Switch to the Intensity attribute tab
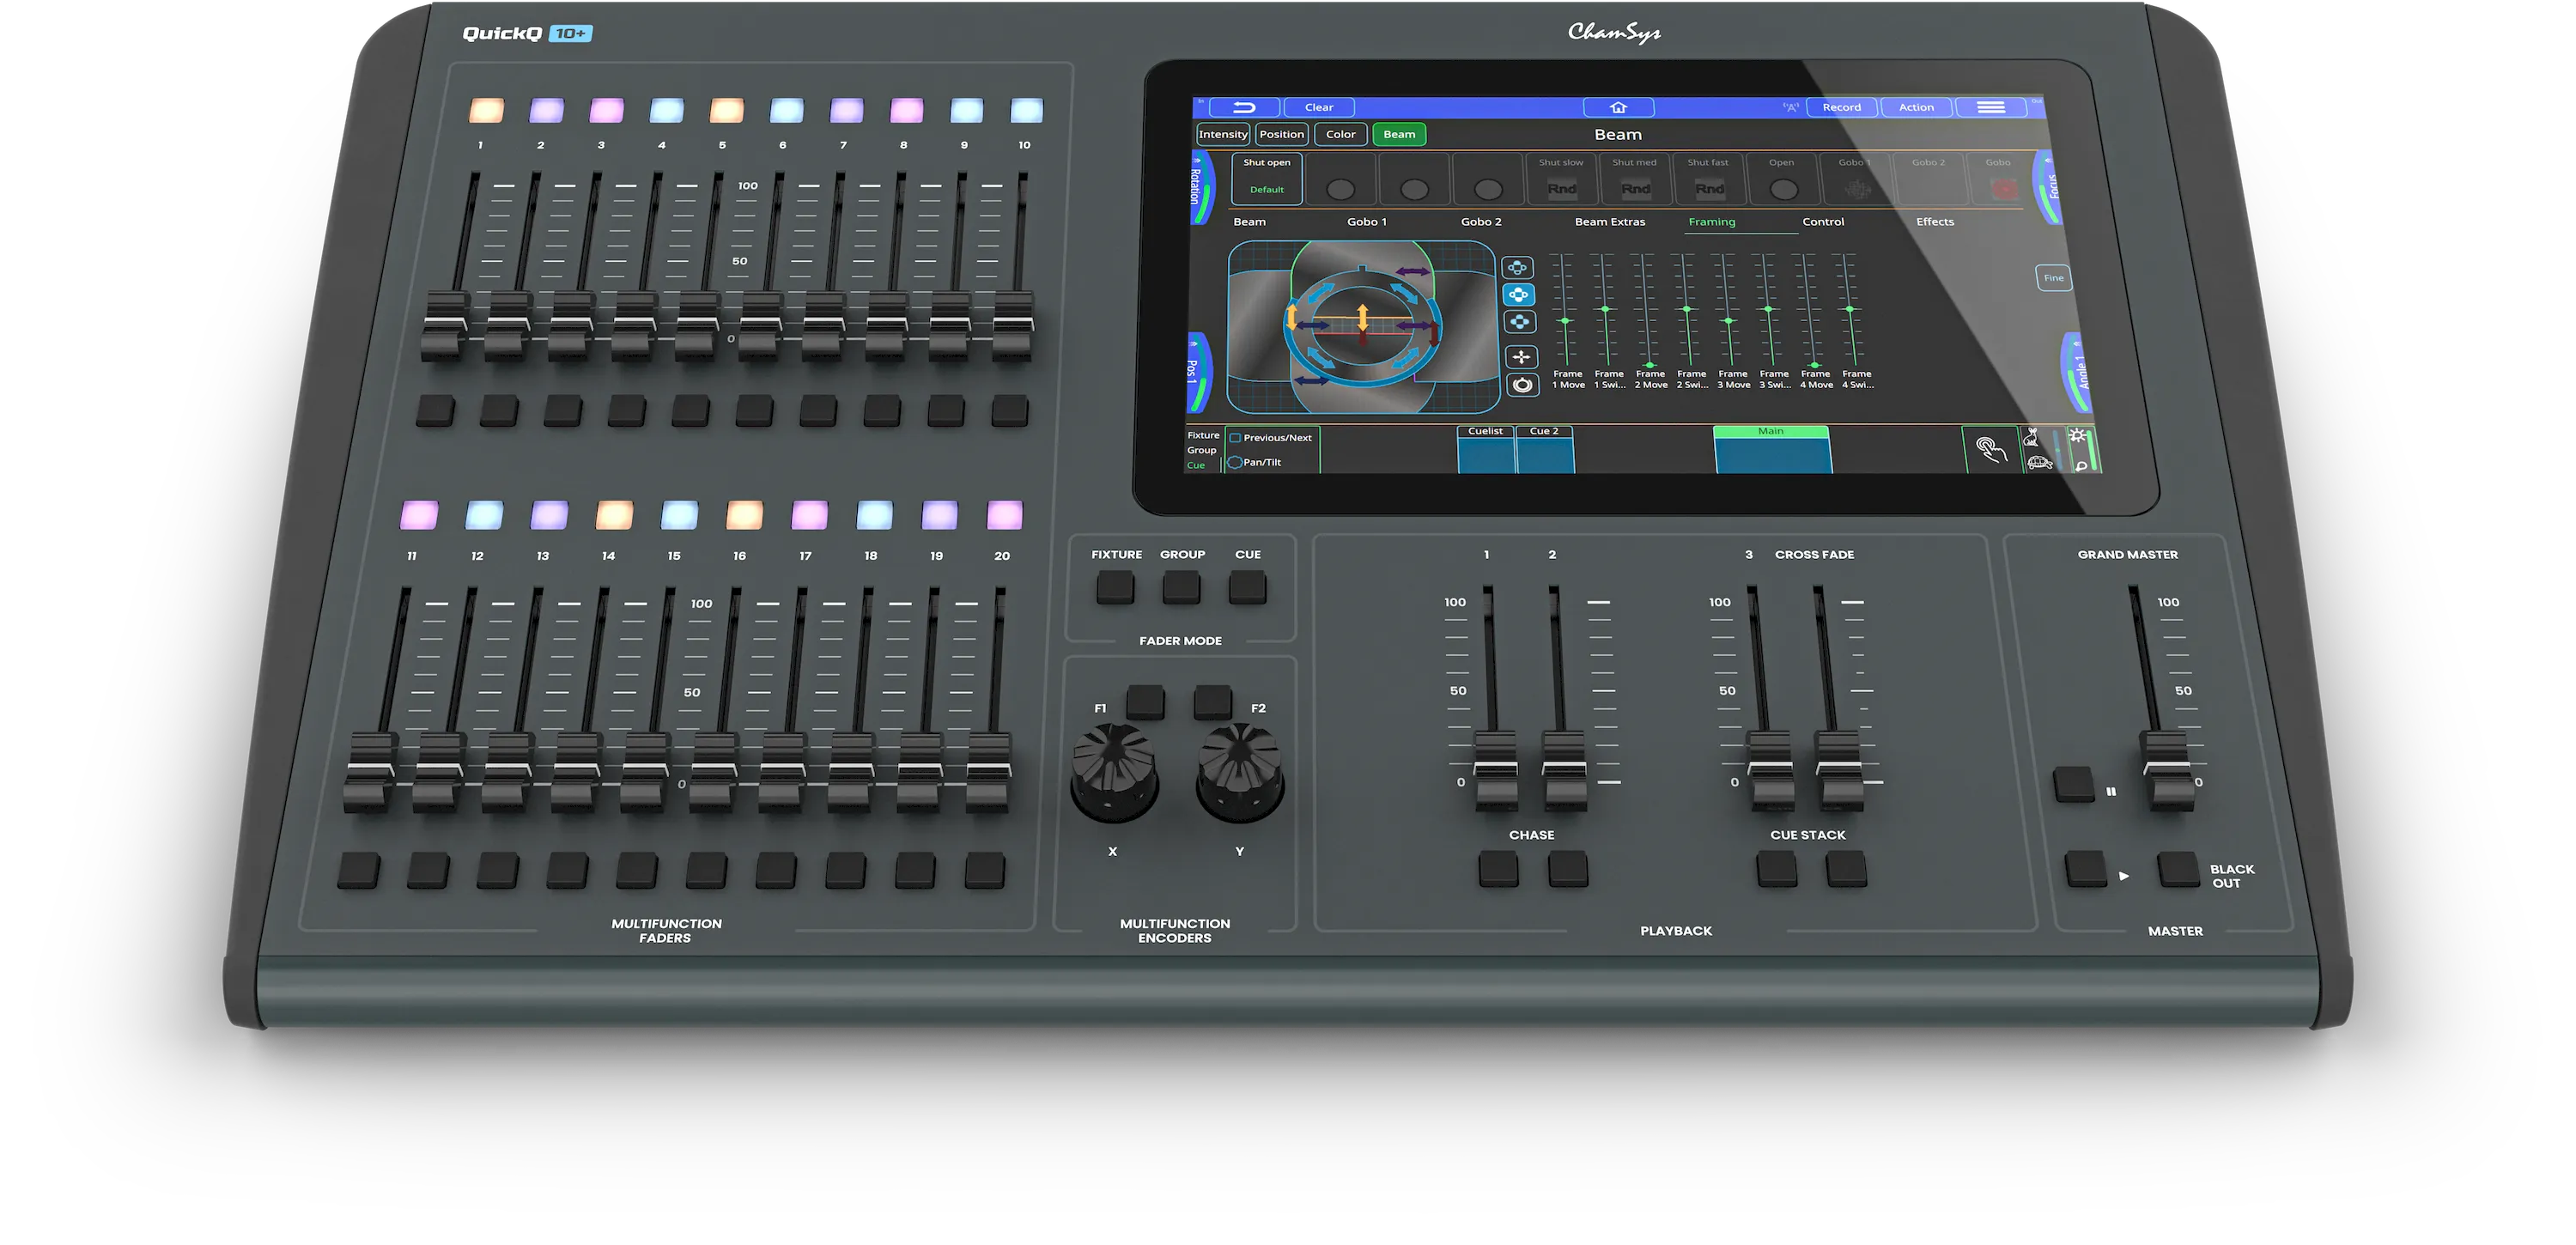This screenshot has width=2576, height=1245. pyautogui.click(x=1223, y=134)
